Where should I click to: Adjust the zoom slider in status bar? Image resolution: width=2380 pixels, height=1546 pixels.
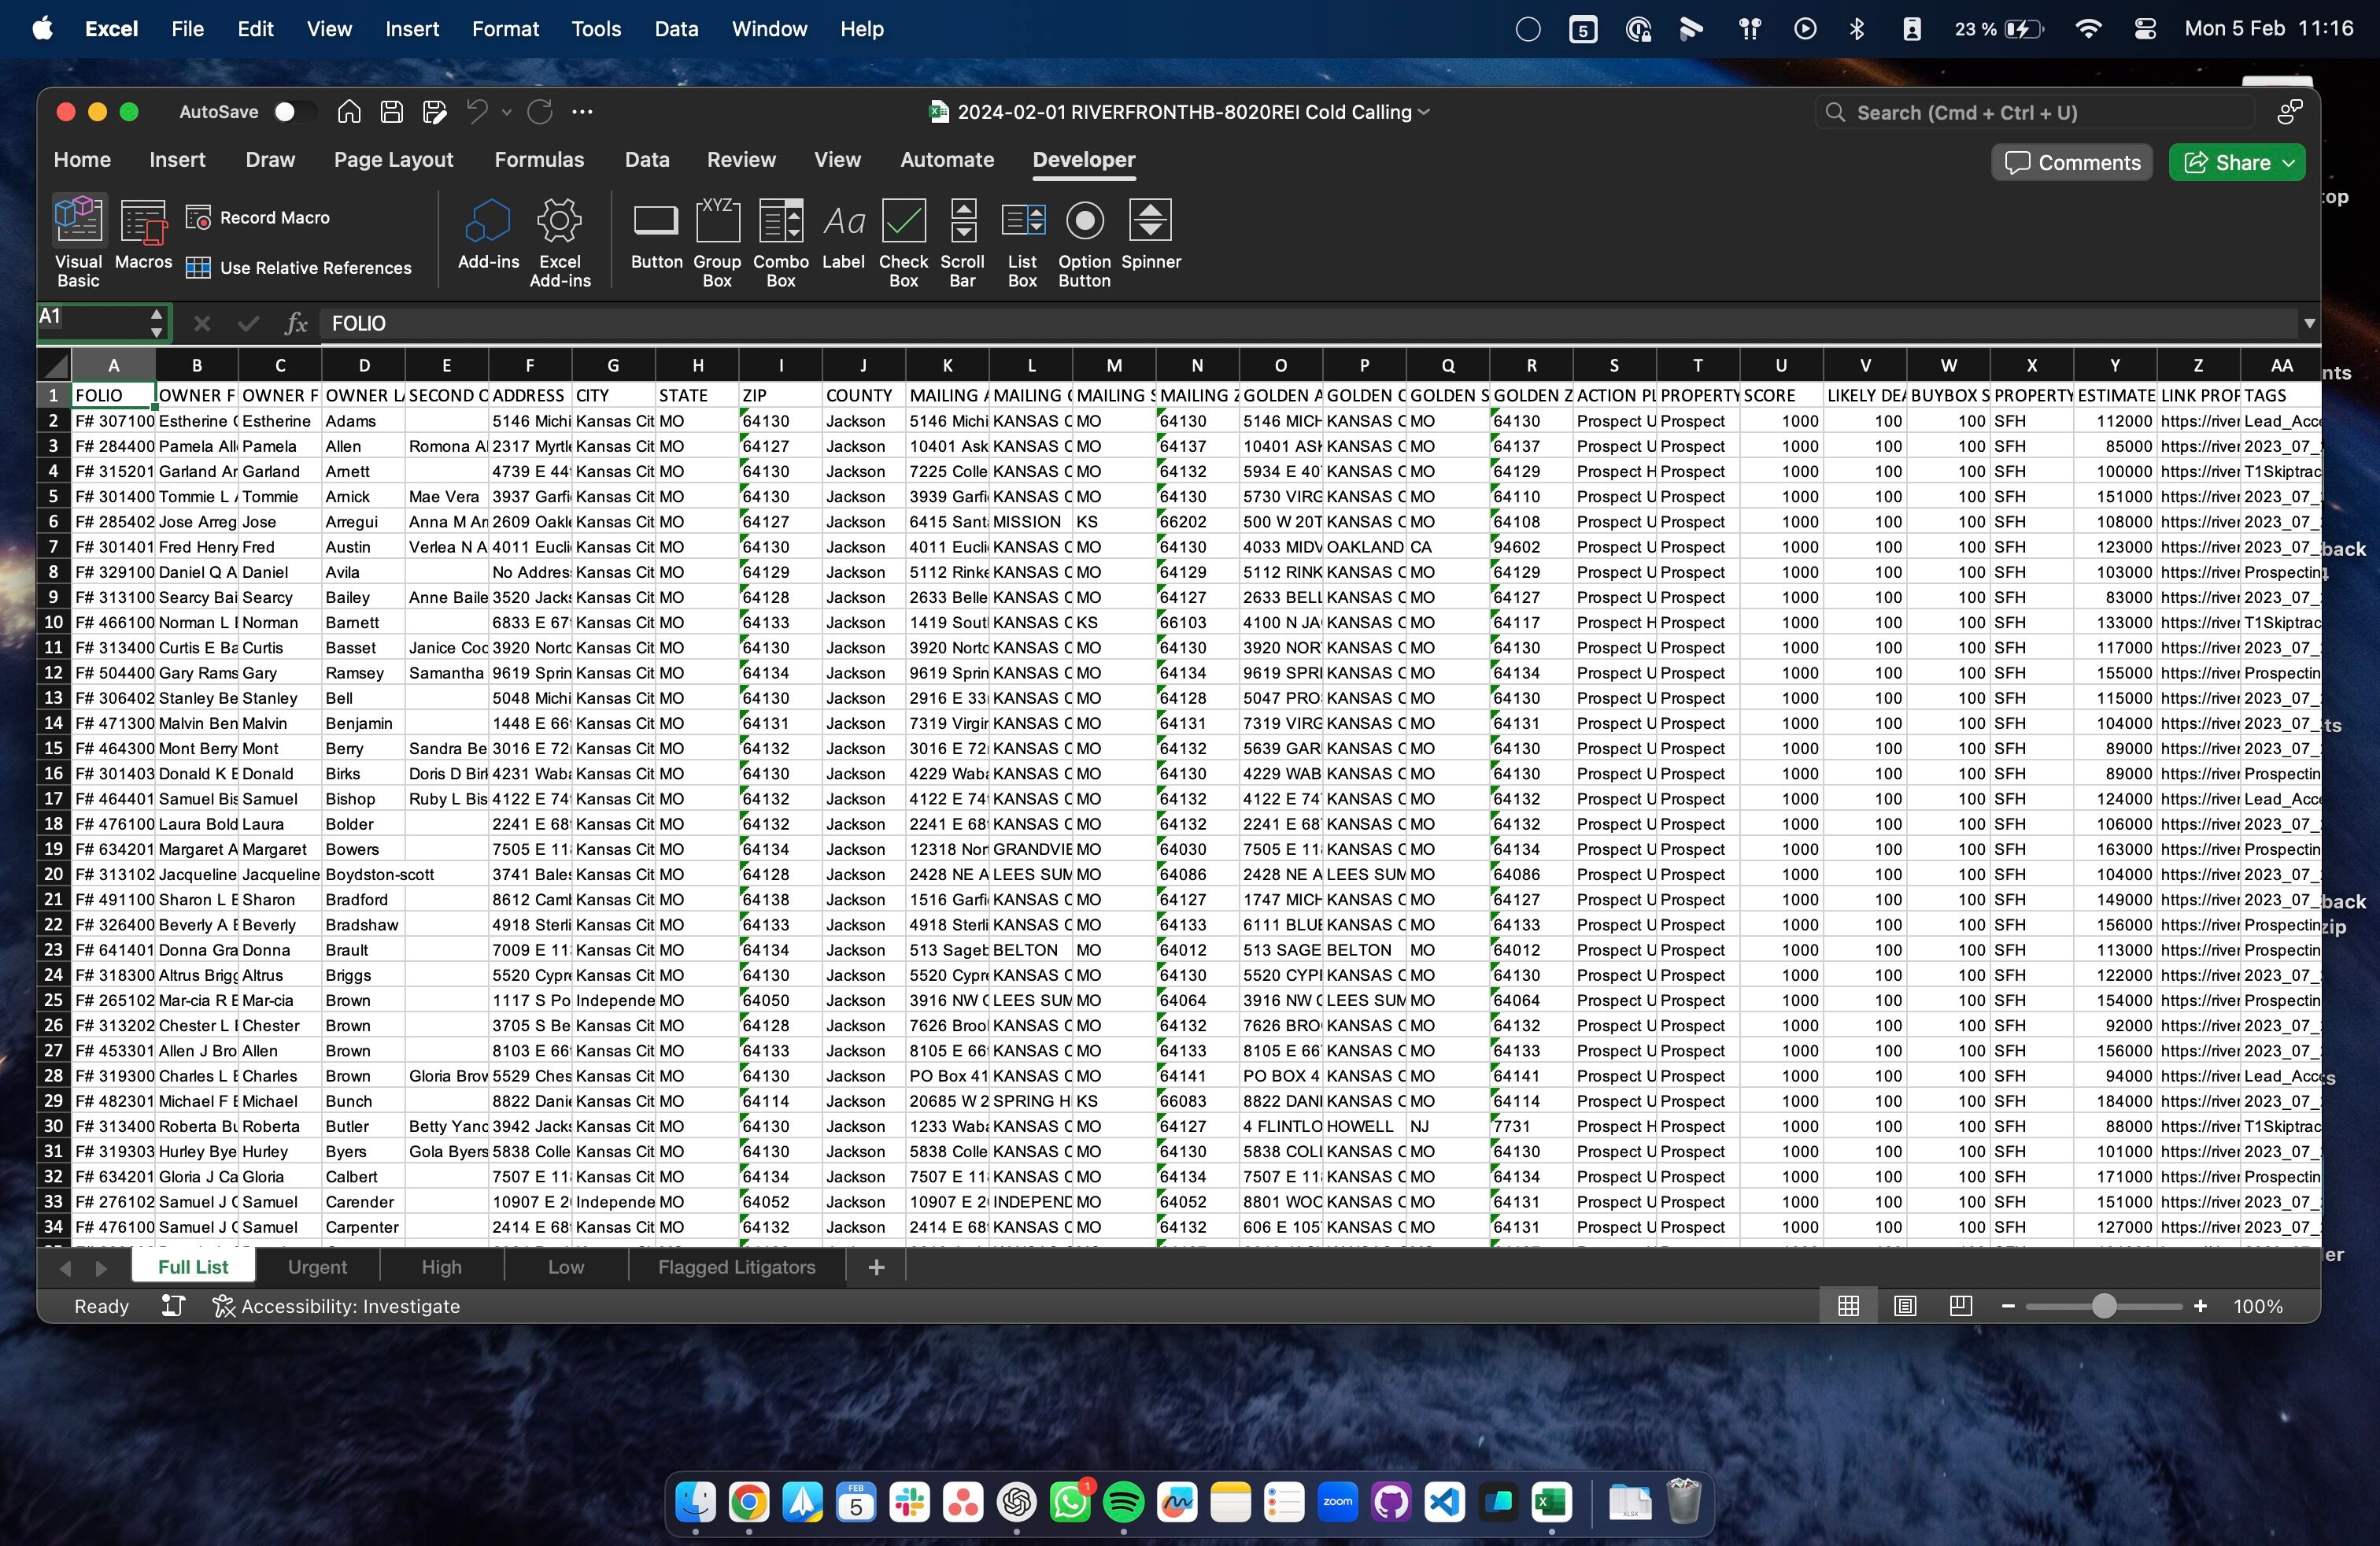click(x=2104, y=1306)
